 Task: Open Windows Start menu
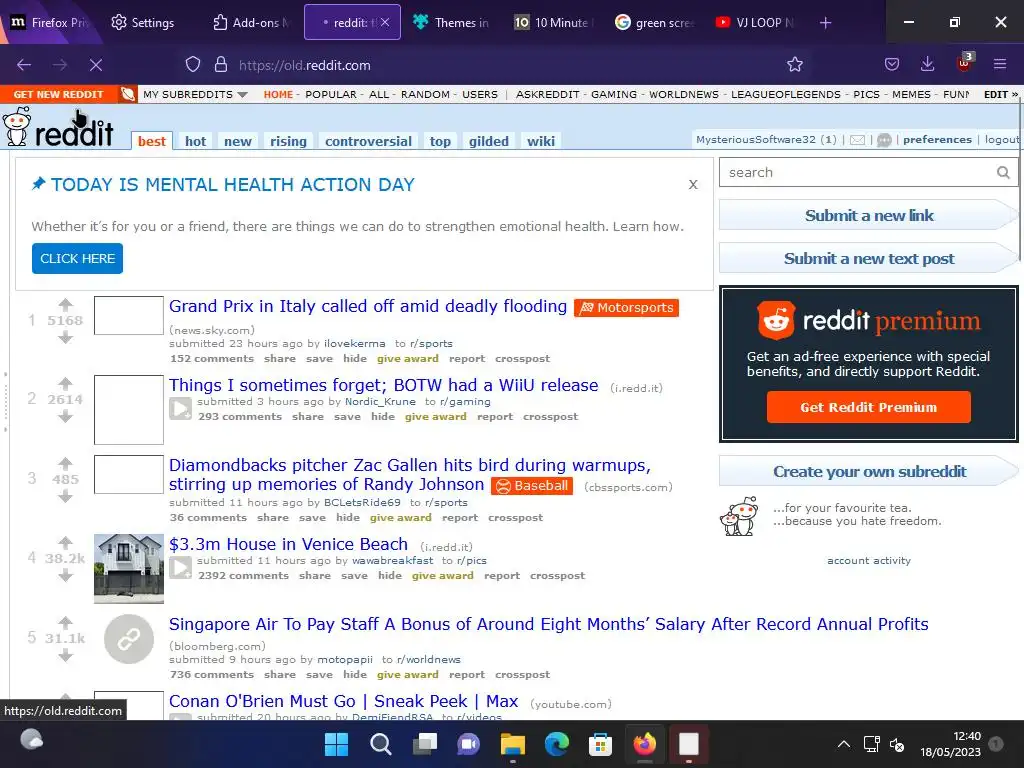point(337,744)
